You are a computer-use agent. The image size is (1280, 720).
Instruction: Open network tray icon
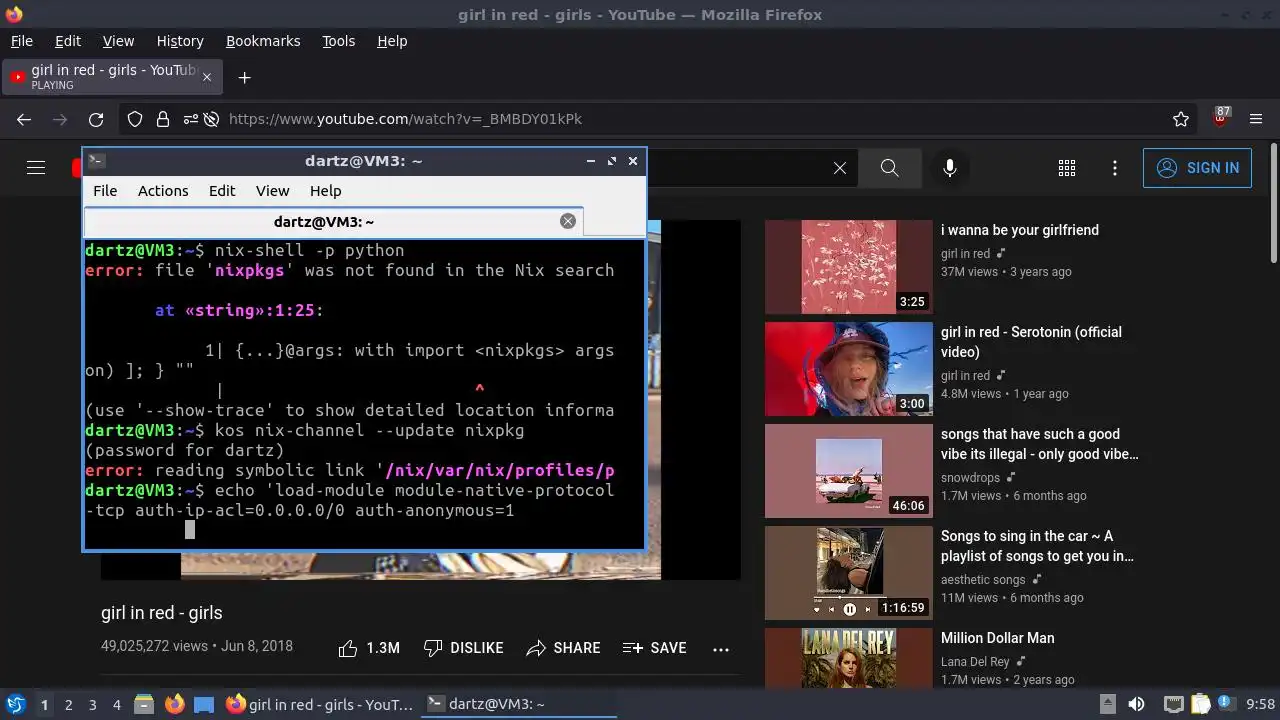[1174, 704]
